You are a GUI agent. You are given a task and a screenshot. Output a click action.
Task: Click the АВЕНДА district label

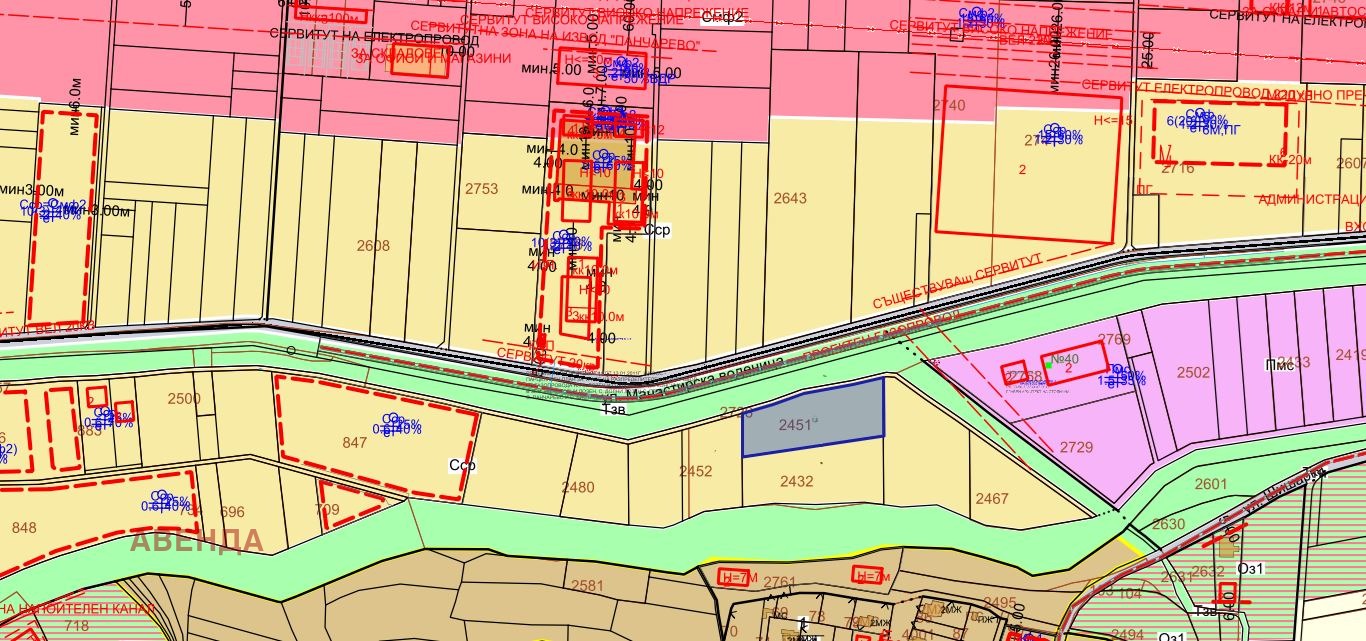click(x=197, y=541)
